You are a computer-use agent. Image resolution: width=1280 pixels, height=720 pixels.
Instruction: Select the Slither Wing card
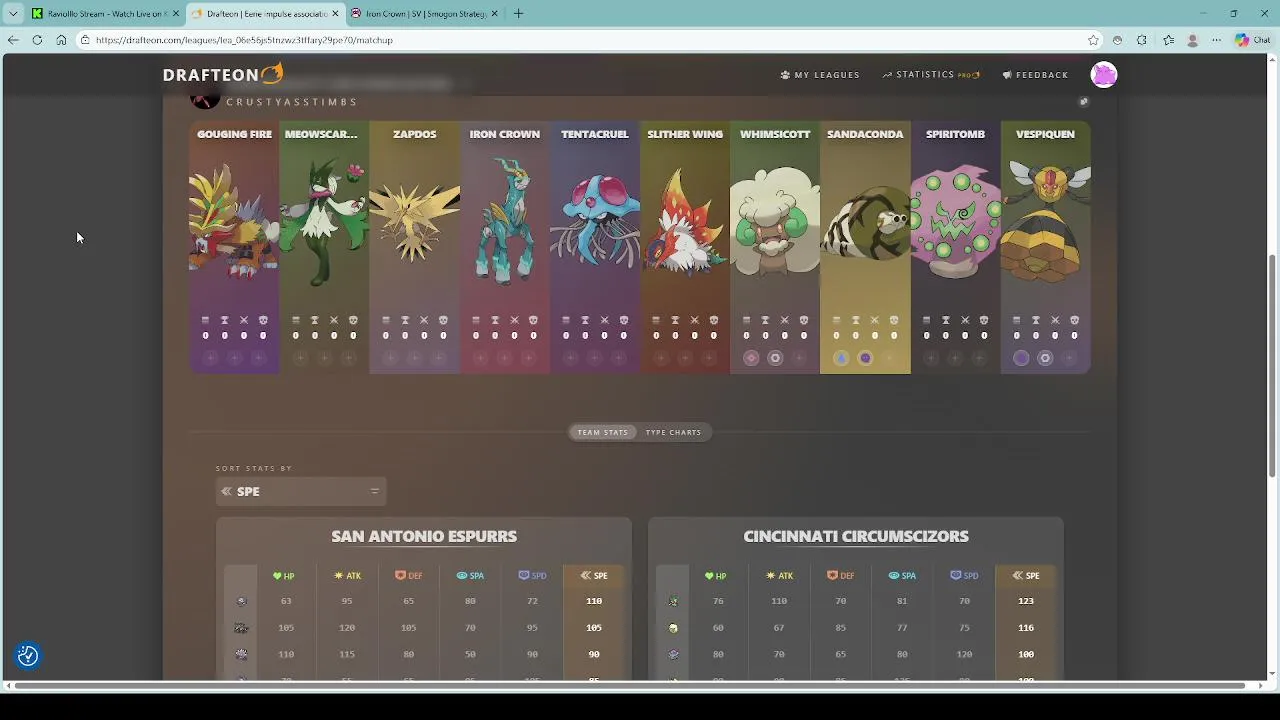pos(685,248)
